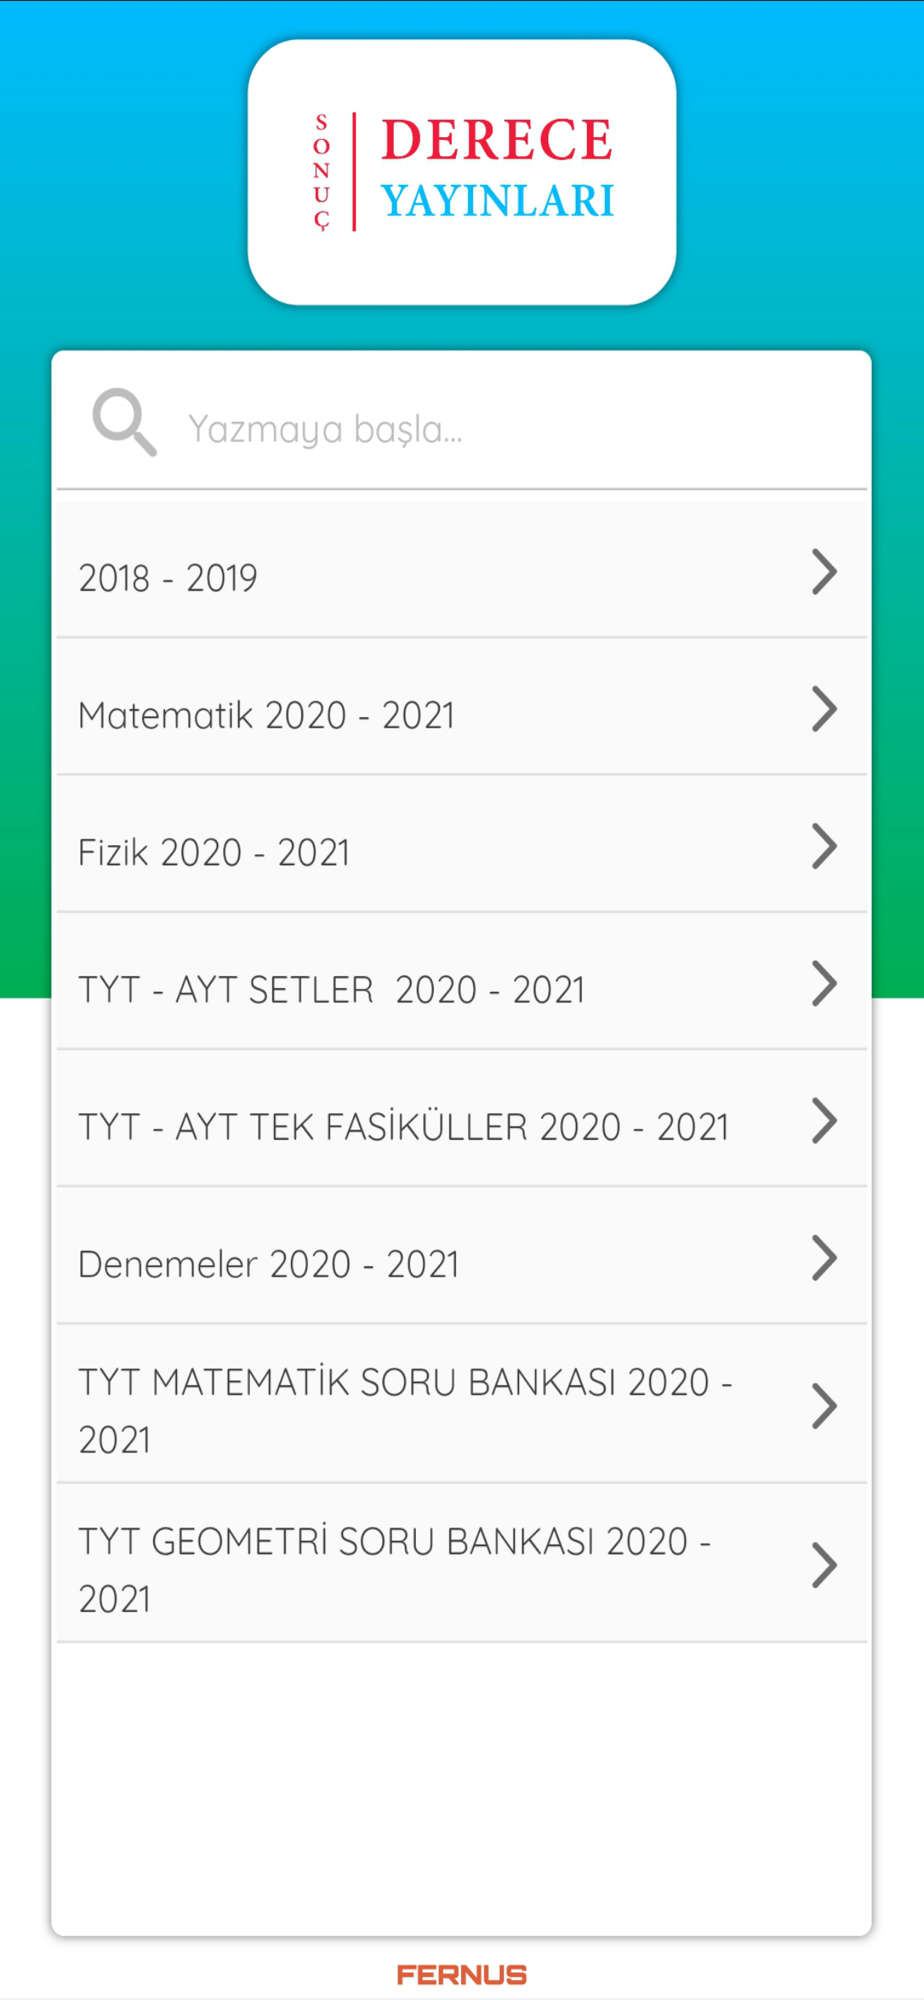Viewport: 924px width, 2000px height.
Task: Click the magnifying glass search icon
Action: 124,422
